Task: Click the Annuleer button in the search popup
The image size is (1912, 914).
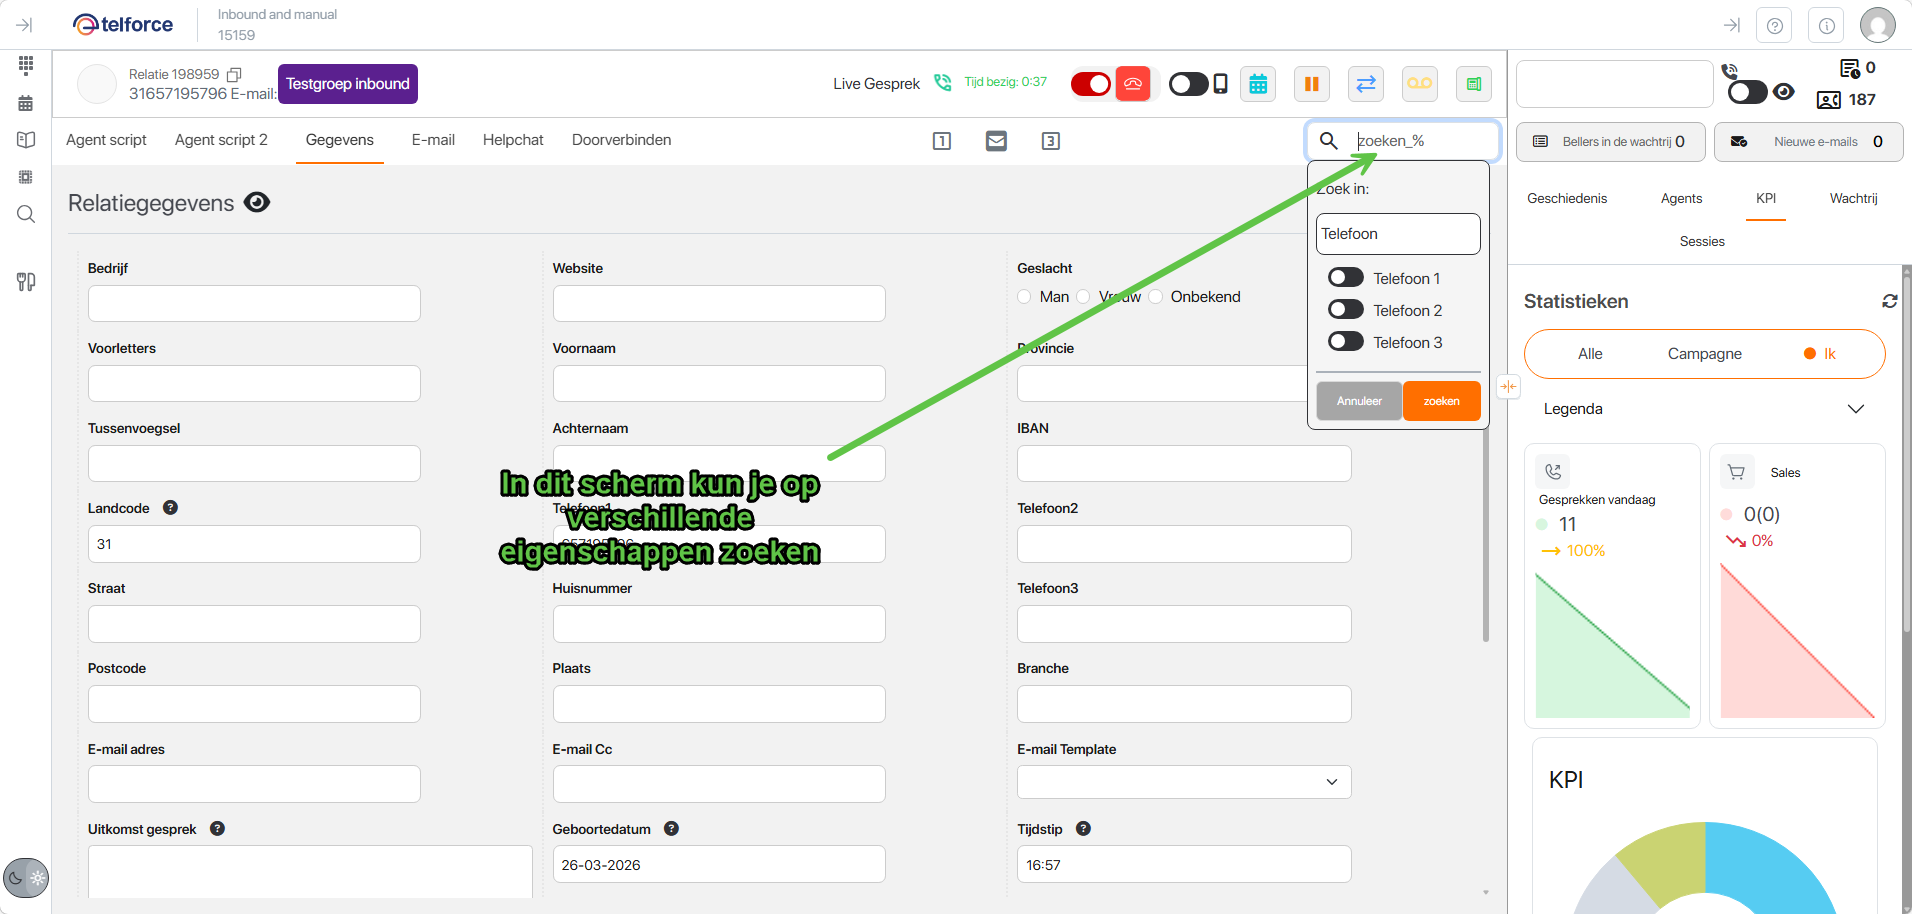Action: (1358, 401)
